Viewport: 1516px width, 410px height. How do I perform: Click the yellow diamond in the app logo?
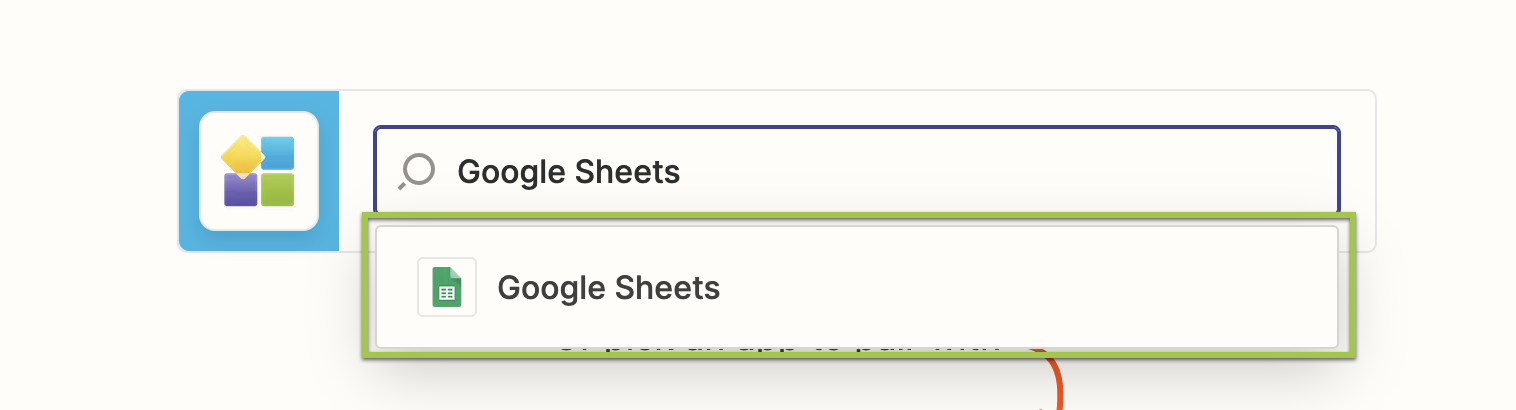241,155
